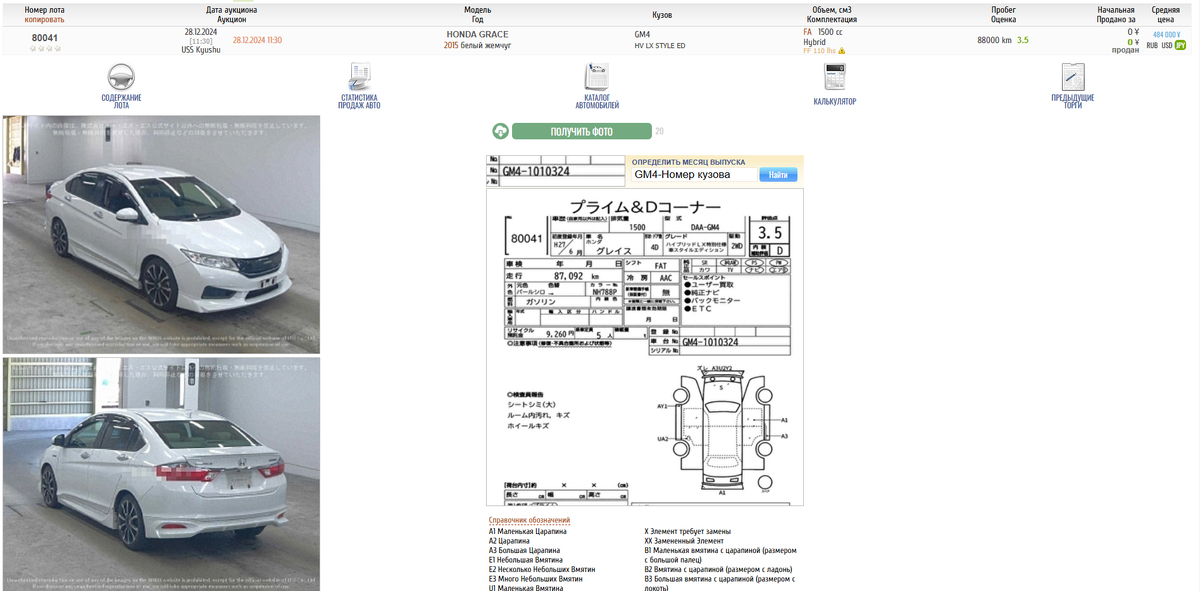Click the E3 Много Небольших Вмятин legend entry
1200x591 pixels.
pos(535,579)
